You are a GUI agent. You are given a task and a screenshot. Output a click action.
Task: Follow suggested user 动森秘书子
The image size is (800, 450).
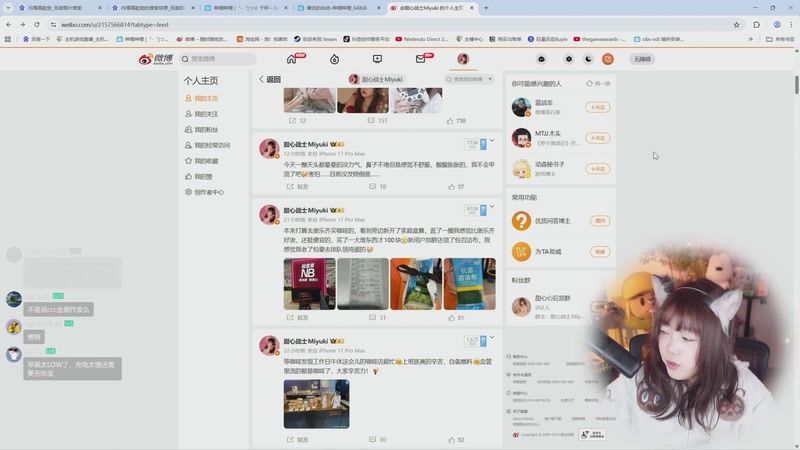597,169
